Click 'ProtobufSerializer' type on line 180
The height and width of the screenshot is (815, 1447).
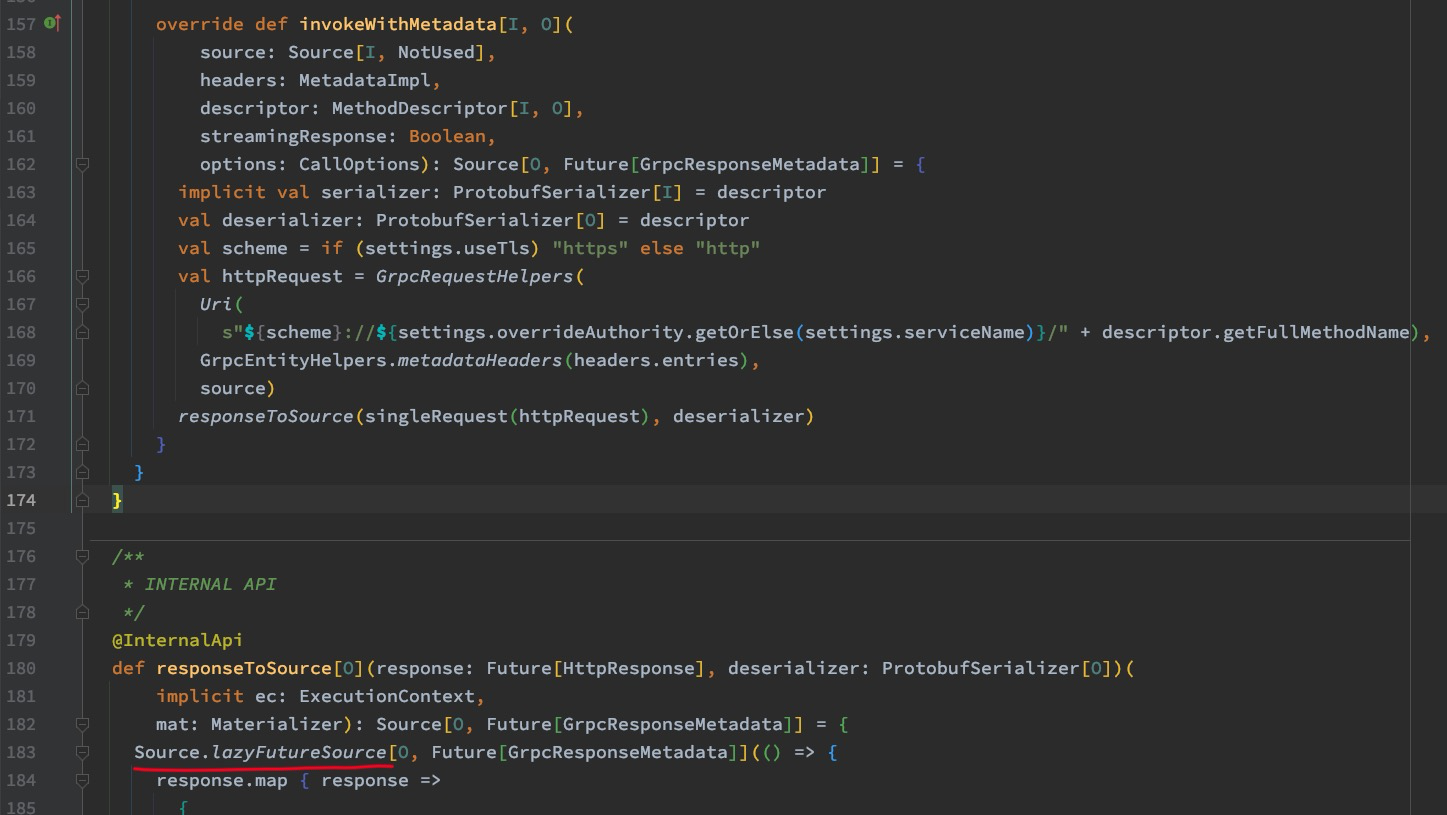(x=981, y=668)
